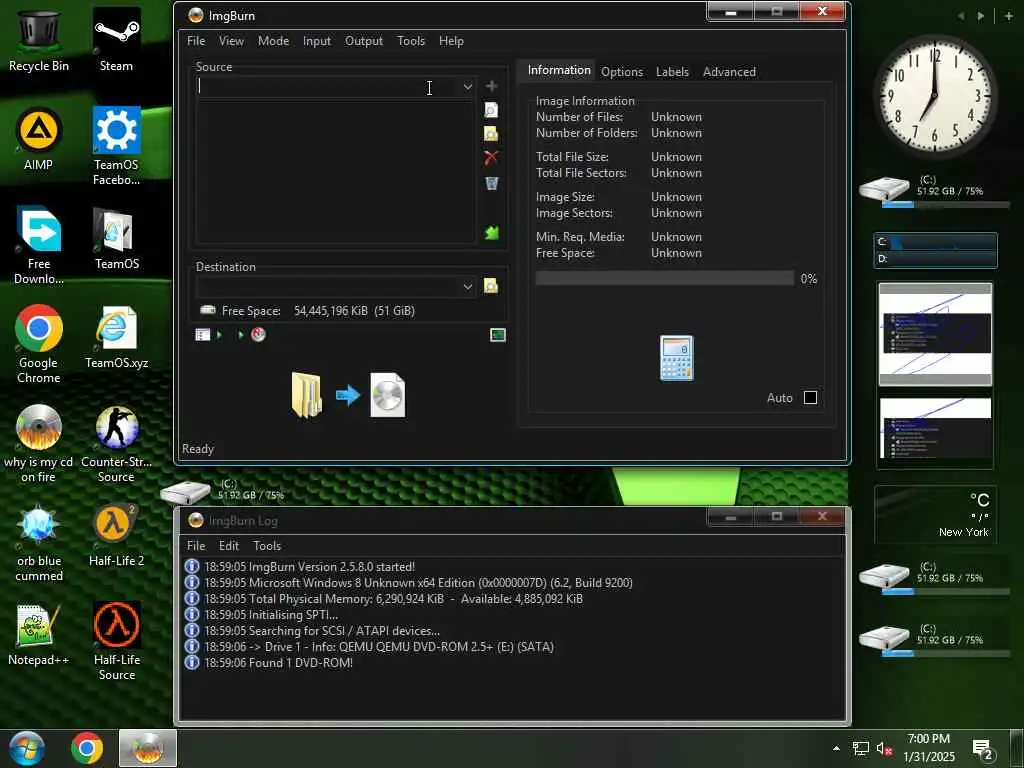1024x768 pixels.
Task: Select the 'why is my cd on fire' icon
Action: coord(39,444)
